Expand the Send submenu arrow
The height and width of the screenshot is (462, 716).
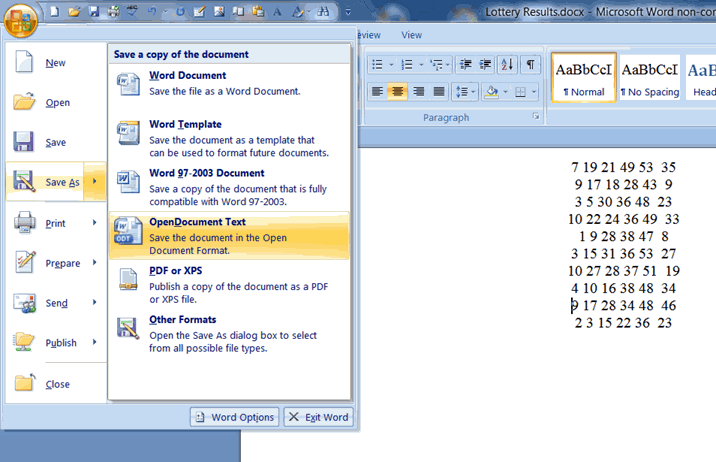(x=95, y=302)
